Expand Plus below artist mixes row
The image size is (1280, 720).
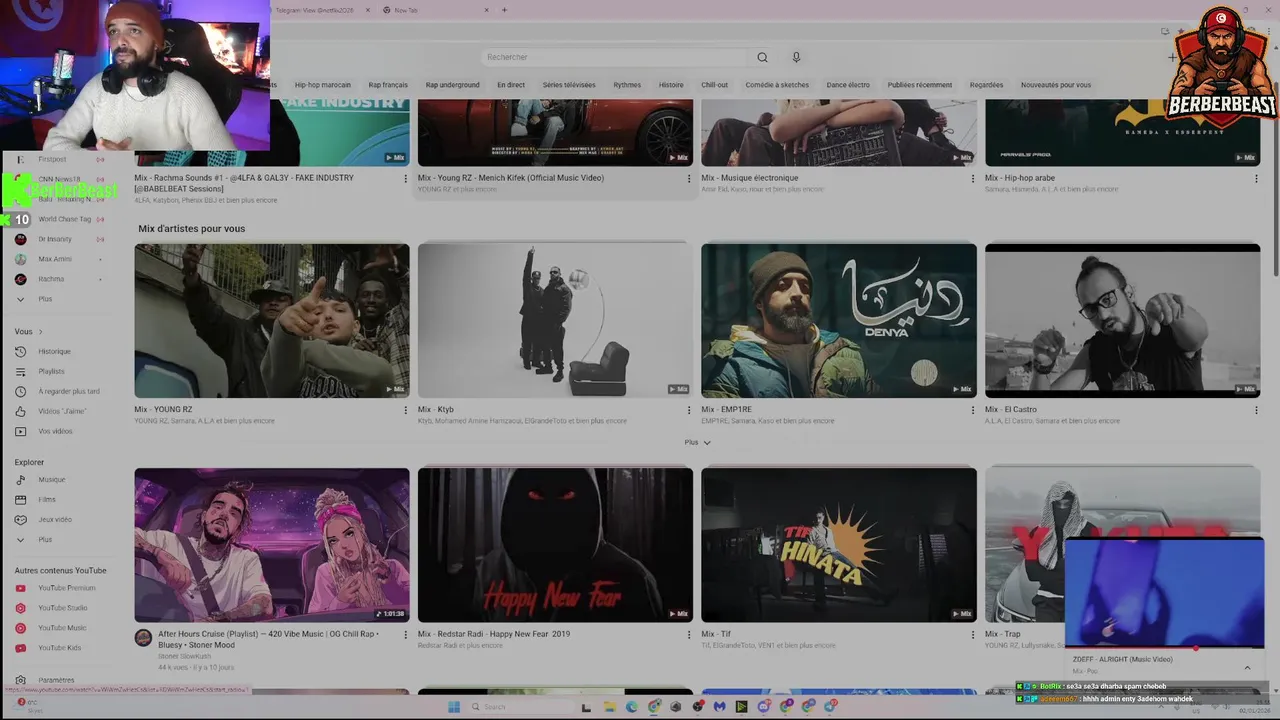coord(698,442)
